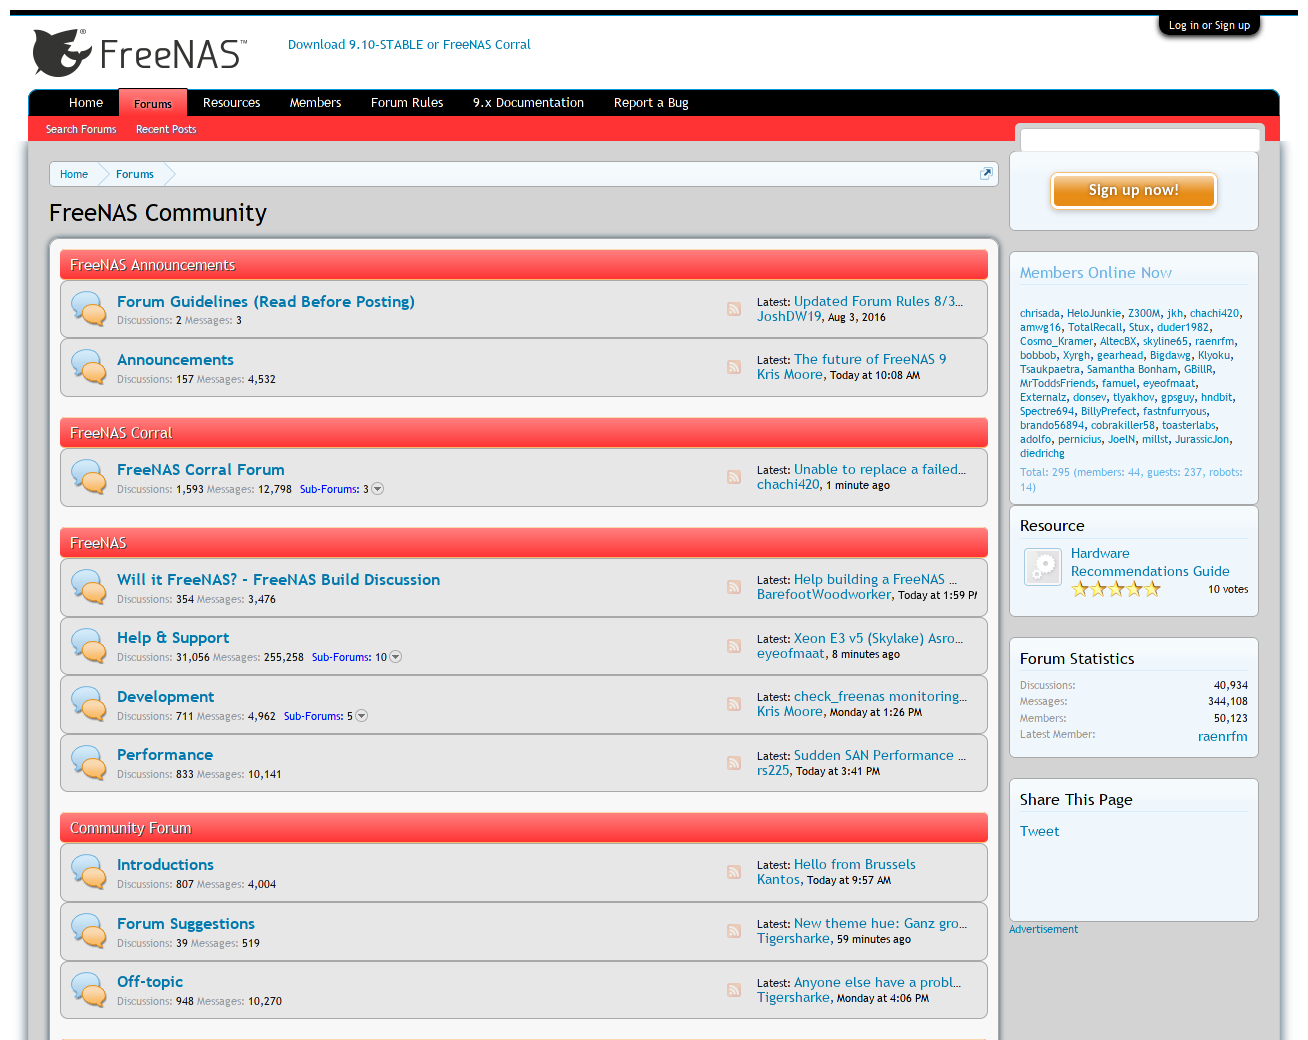Open the Introductions forum
The image size is (1308, 1040).
click(165, 865)
